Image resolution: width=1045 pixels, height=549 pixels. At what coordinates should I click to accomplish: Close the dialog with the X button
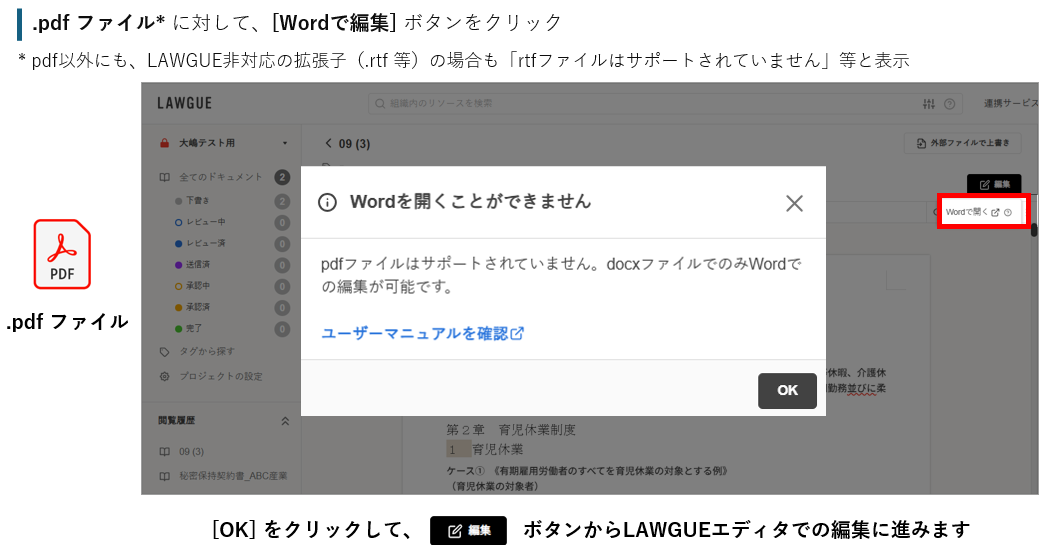pos(794,203)
